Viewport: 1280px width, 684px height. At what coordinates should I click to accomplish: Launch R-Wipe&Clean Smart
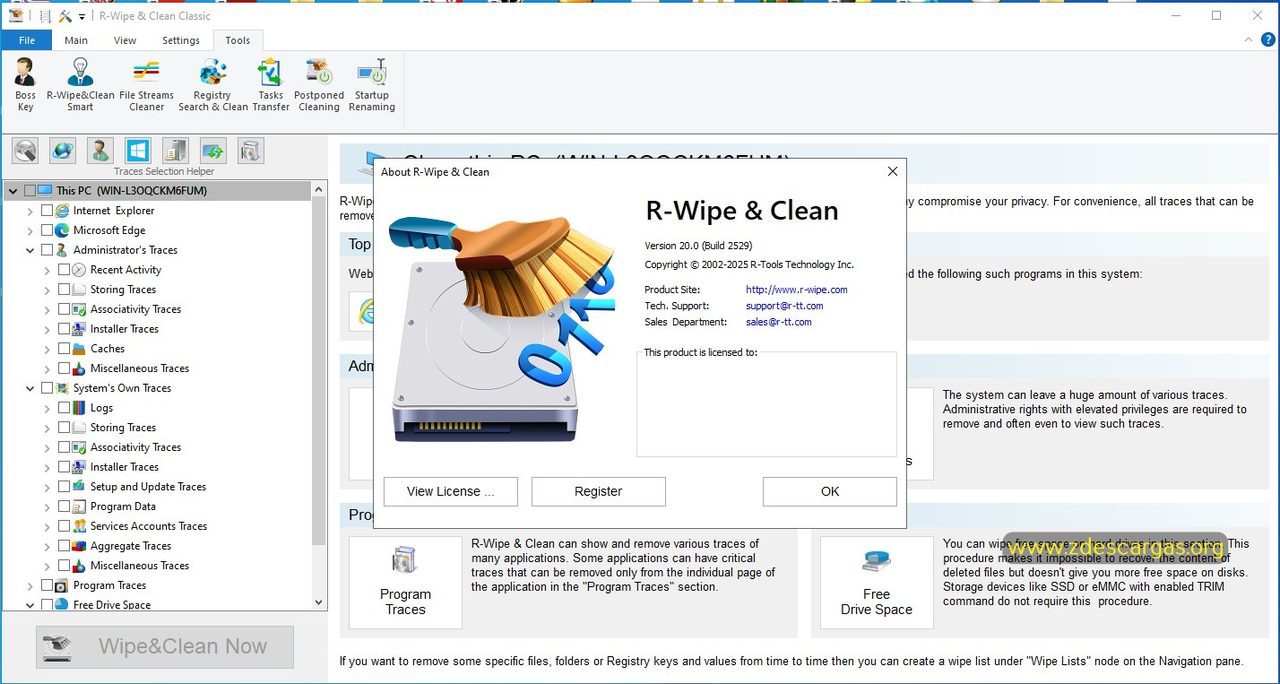pos(80,84)
